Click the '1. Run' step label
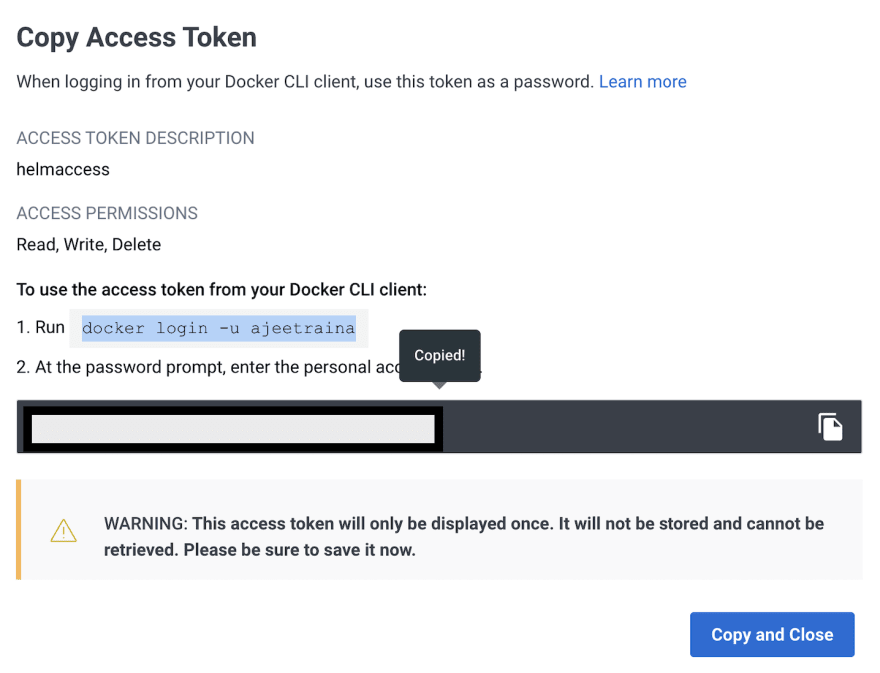880x673 pixels. tap(40, 327)
